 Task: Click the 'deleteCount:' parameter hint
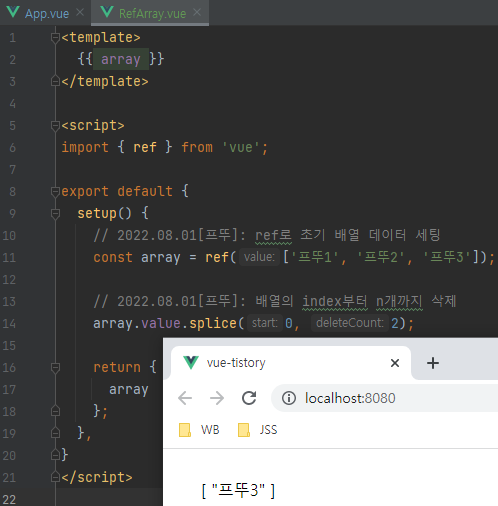pyautogui.click(x=350, y=323)
